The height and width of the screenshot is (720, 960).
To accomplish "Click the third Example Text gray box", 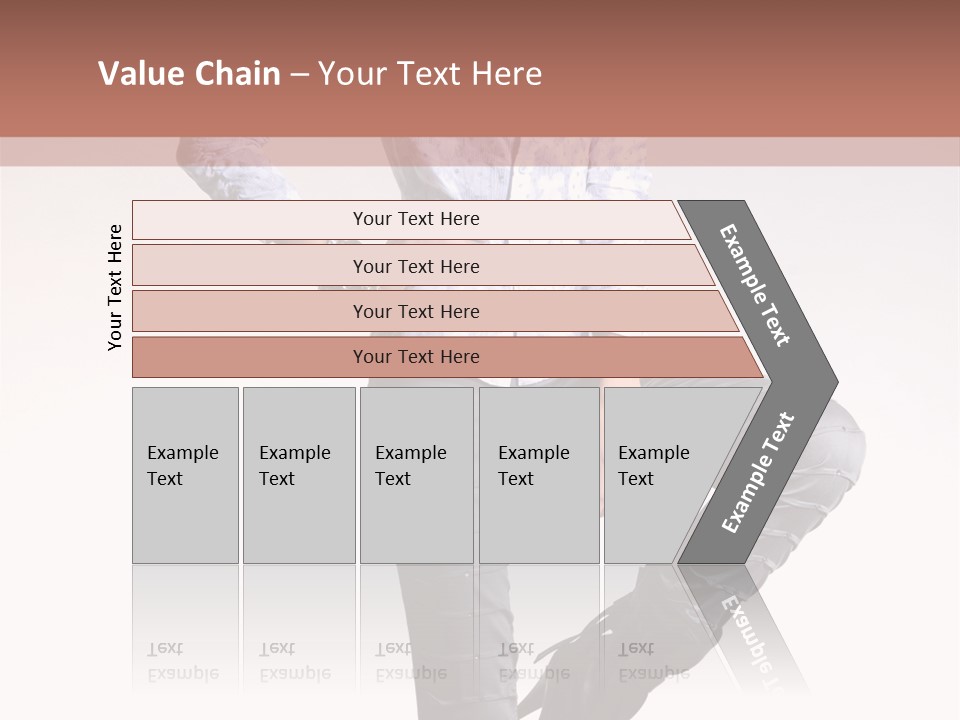I will [415, 475].
